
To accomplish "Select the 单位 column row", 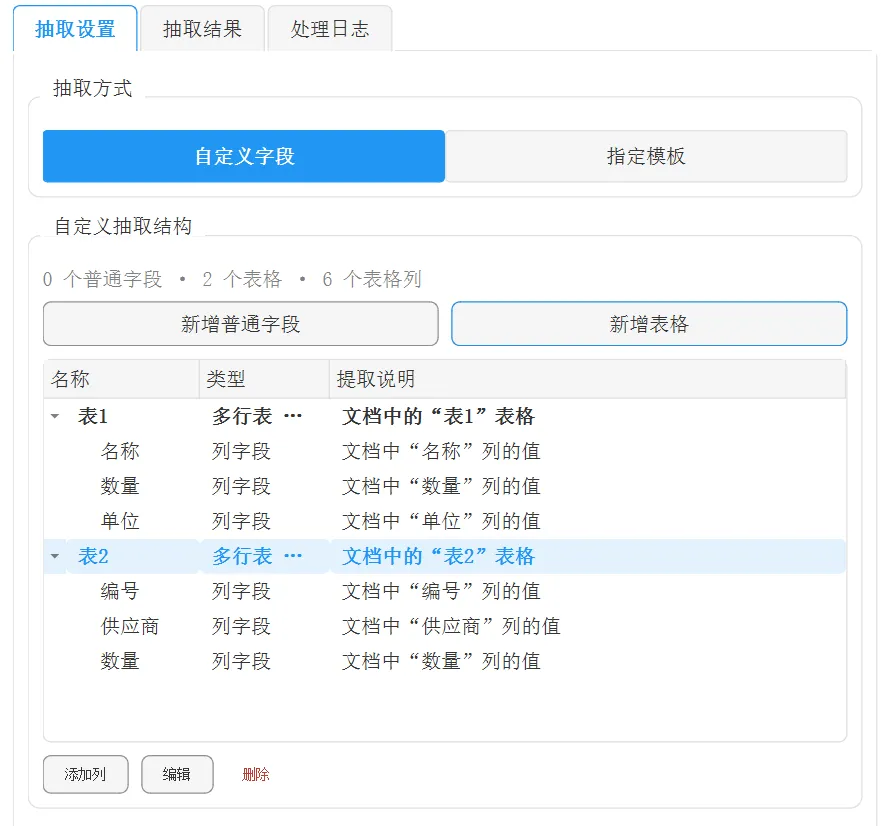I will [x=445, y=521].
